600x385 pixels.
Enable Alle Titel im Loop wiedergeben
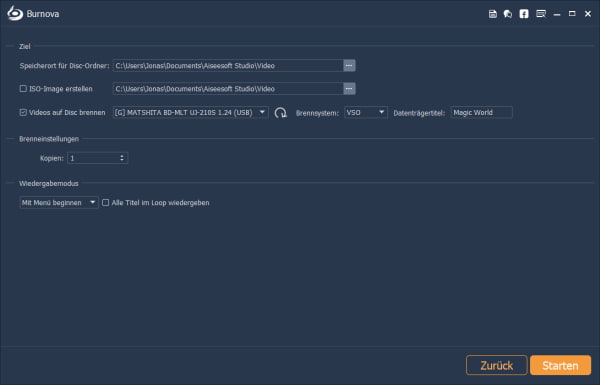pyautogui.click(x=106, y=202)
